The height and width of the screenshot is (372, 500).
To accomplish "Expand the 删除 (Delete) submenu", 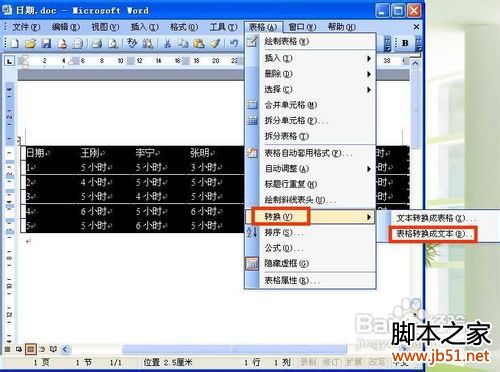I will coord(310,74).
